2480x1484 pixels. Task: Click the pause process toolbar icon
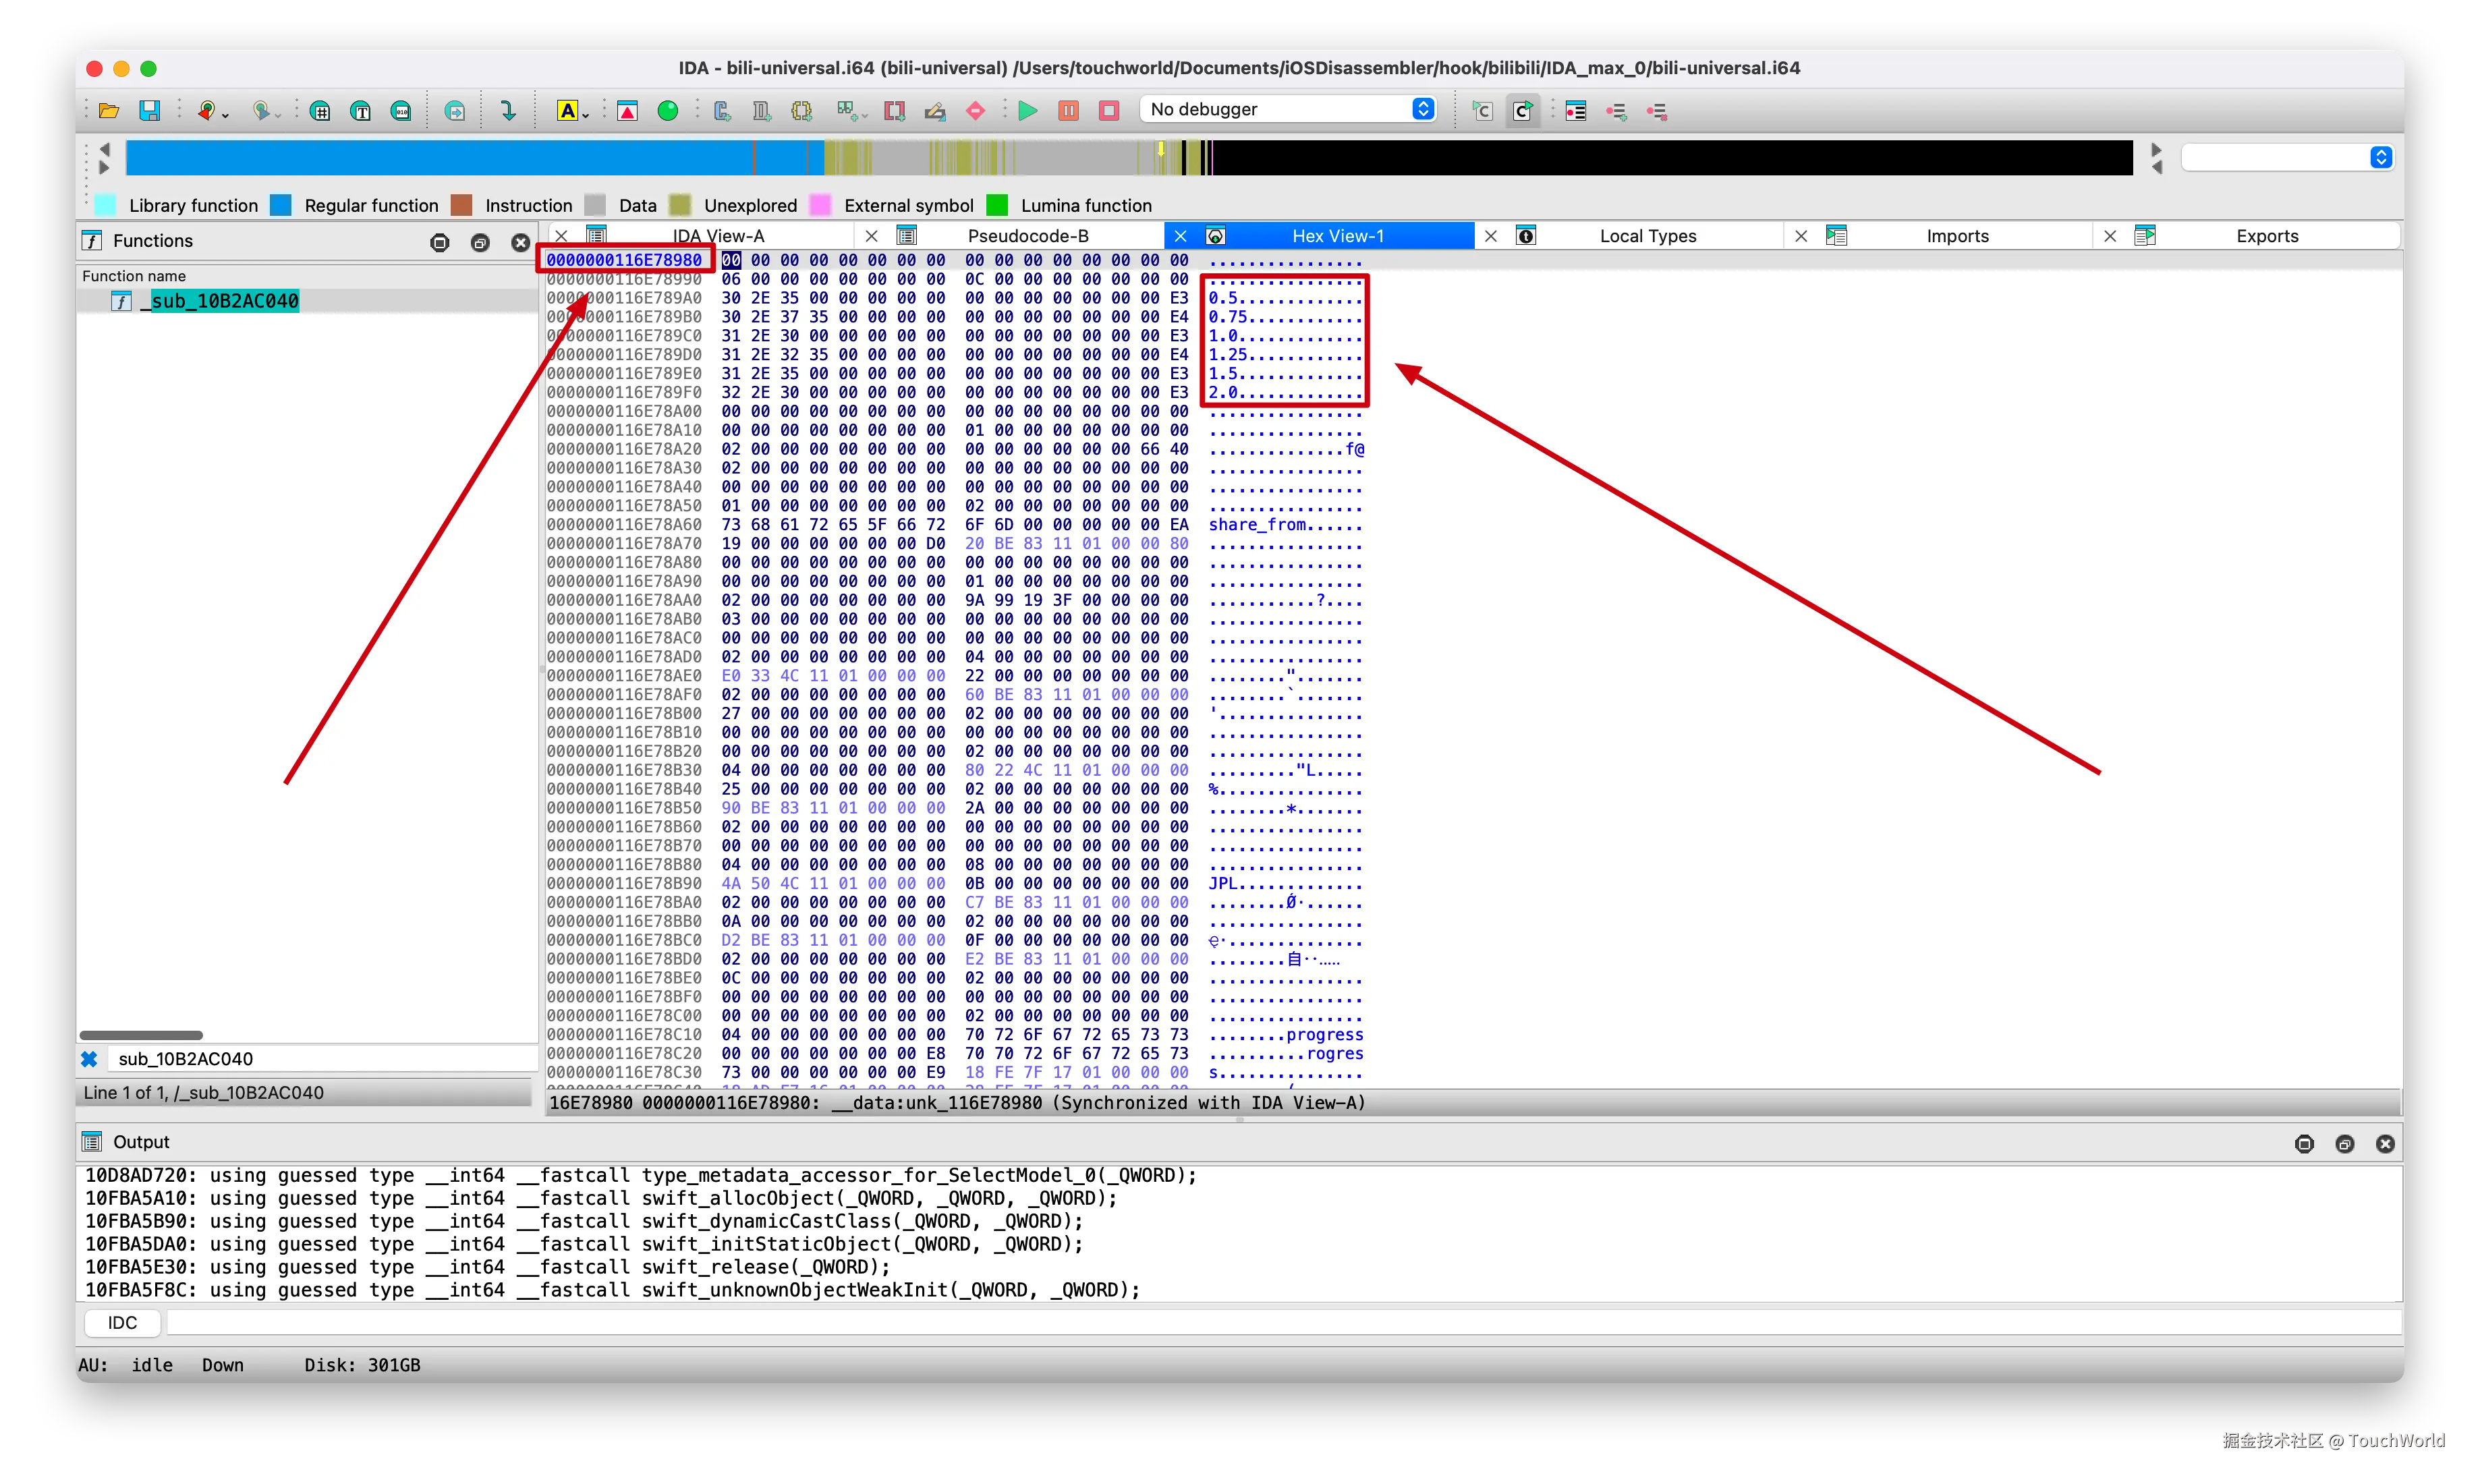click(x=1068, y=110)
